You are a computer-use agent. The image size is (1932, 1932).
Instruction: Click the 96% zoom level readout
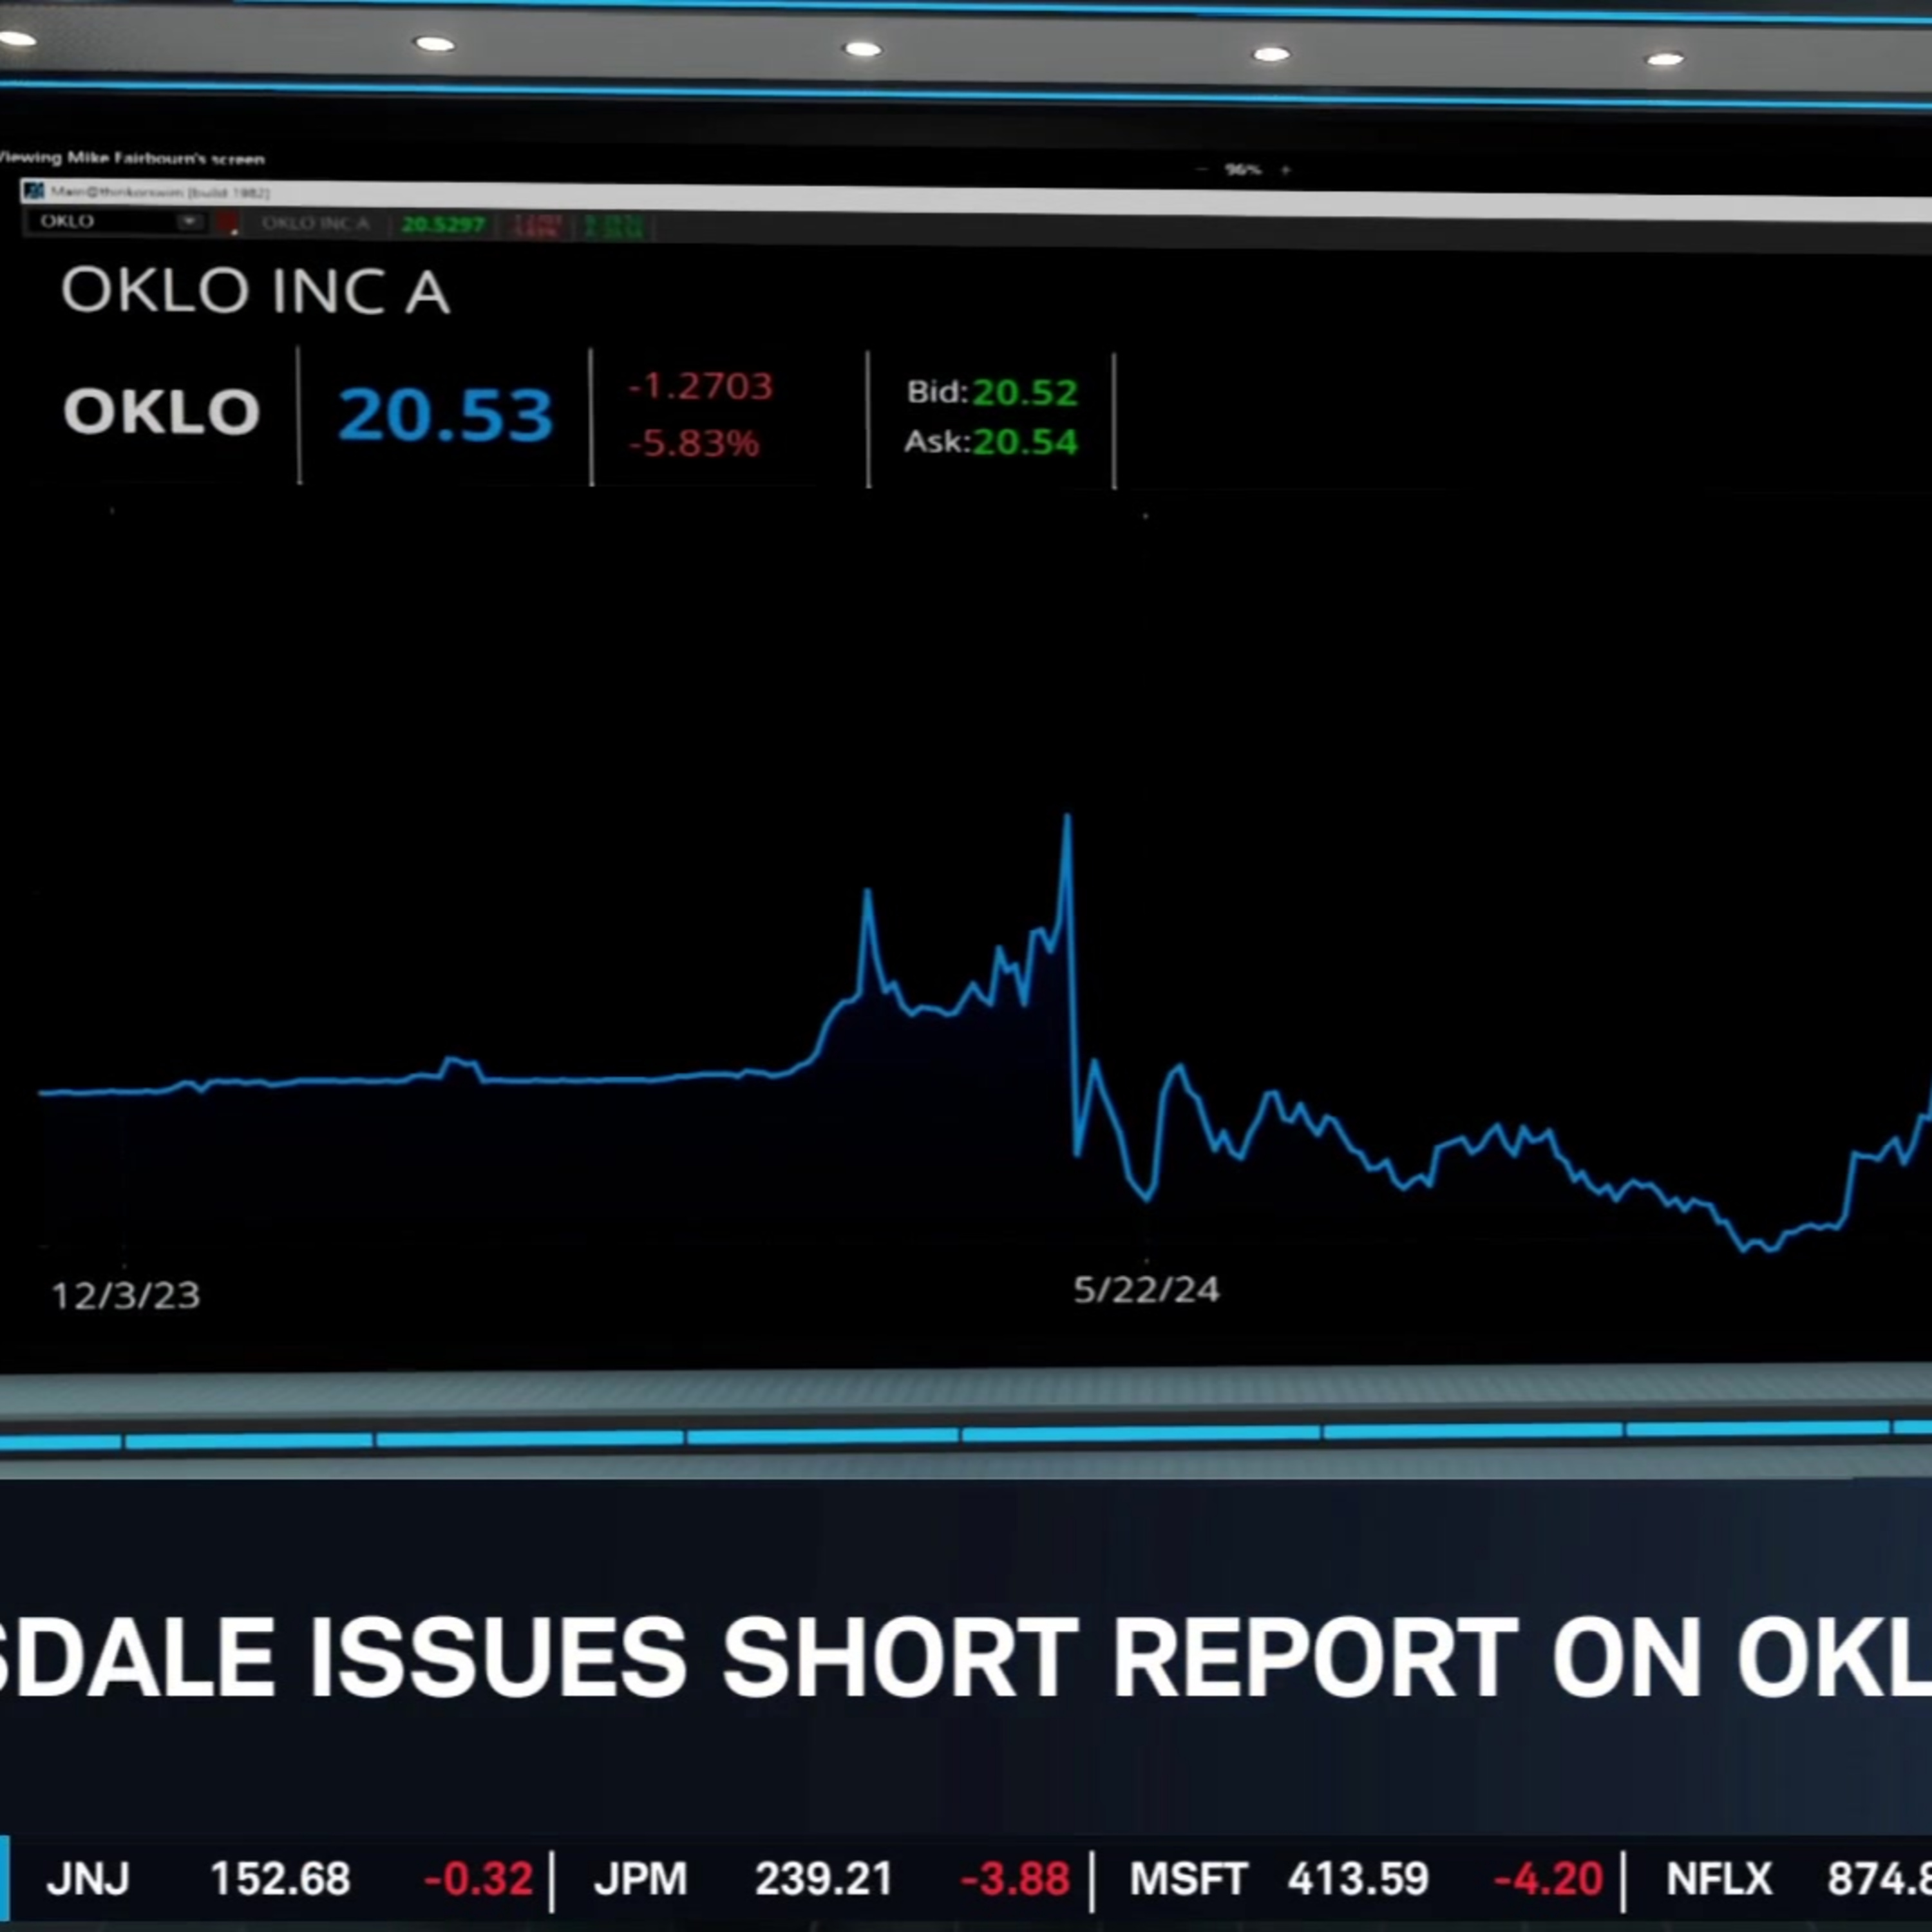pos(1243,170)
